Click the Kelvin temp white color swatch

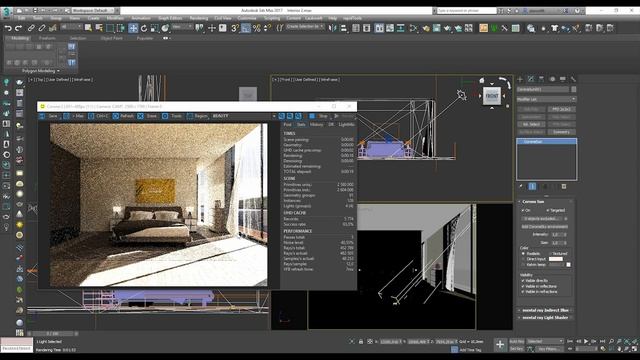pos(568,264)
